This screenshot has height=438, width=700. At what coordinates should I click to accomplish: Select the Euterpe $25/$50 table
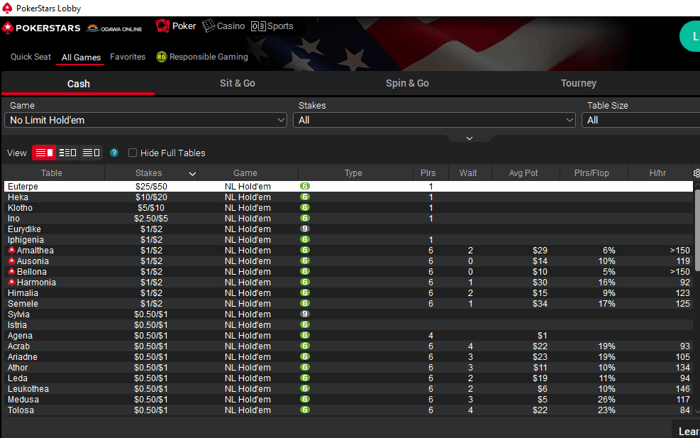[348, 186]
